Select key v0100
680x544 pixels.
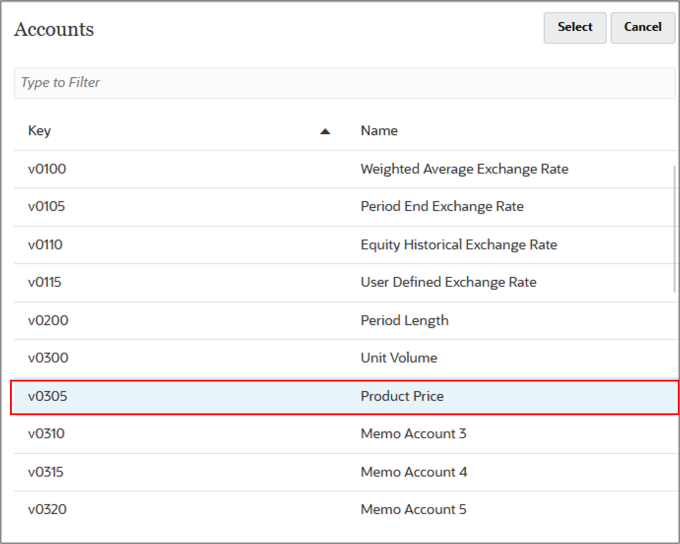[47, 169]
